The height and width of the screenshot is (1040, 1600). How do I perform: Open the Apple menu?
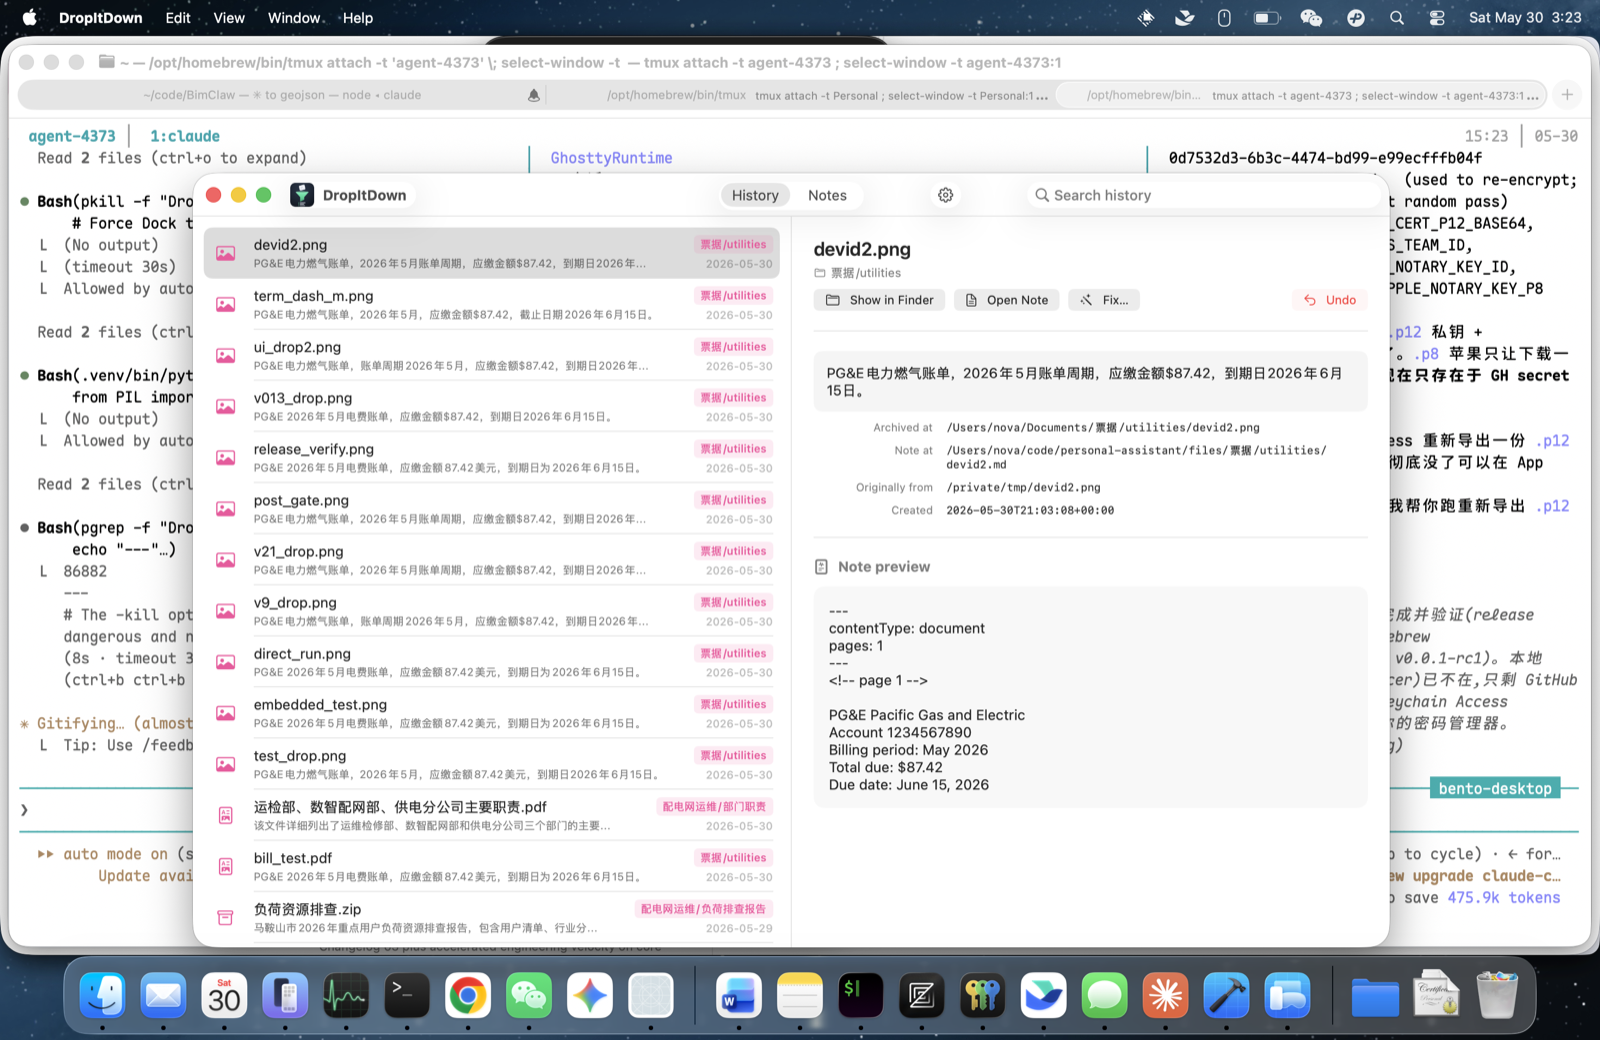(30, 18)
